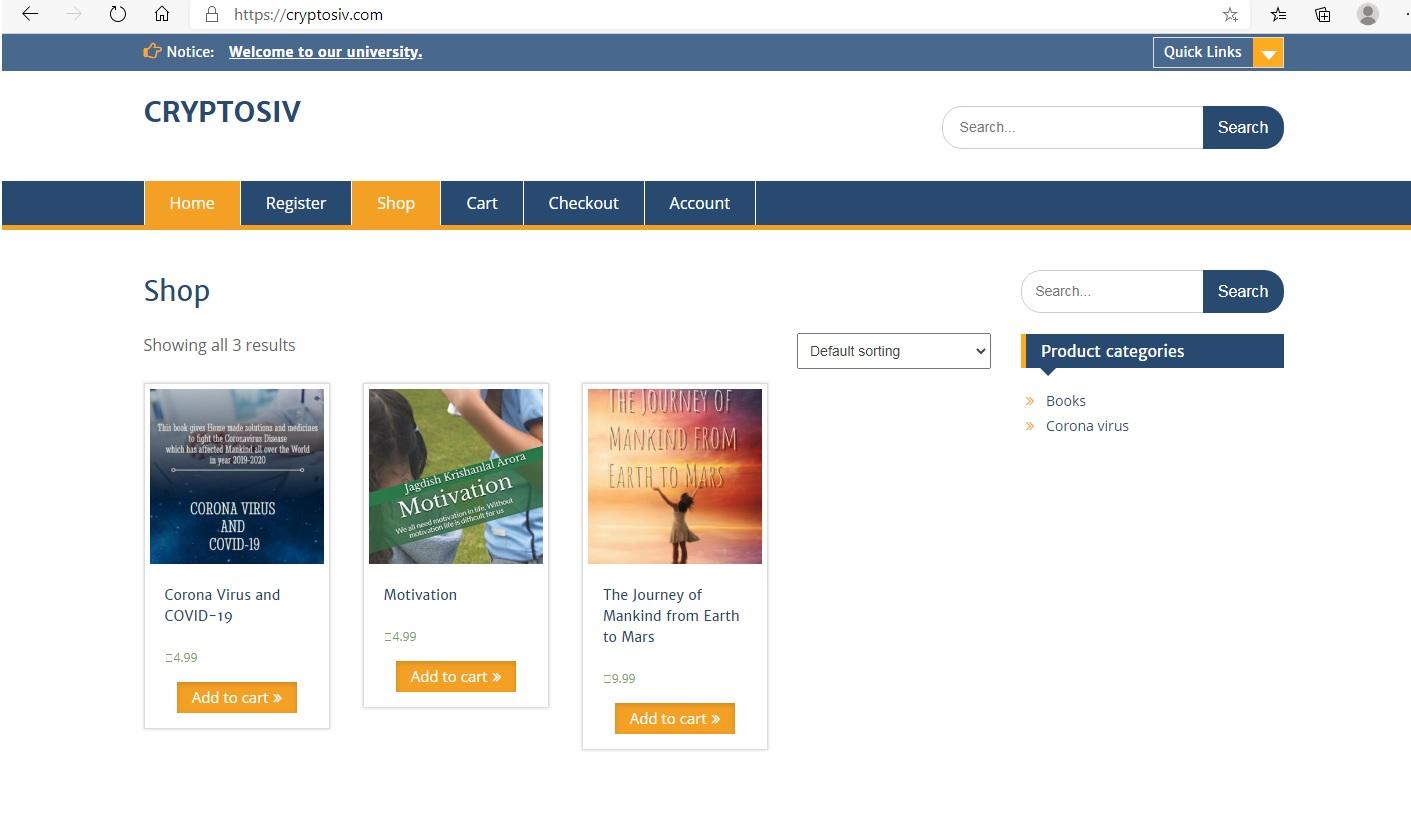Switch to the Cart tab

(481, 202)
